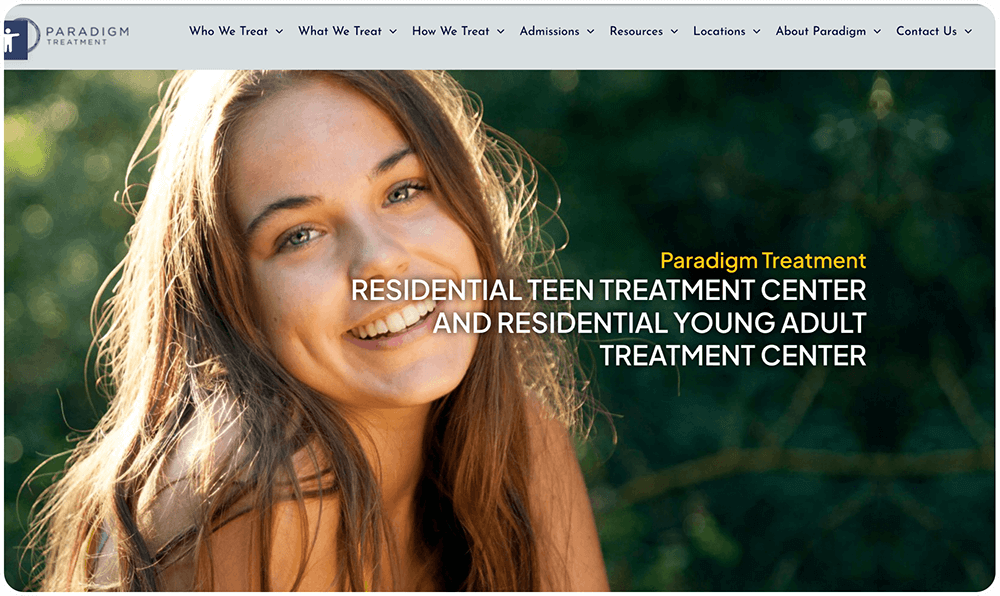
Task: Expand the Resources chevron arrow
Action: pyautogui.click(x=674, y=31)
